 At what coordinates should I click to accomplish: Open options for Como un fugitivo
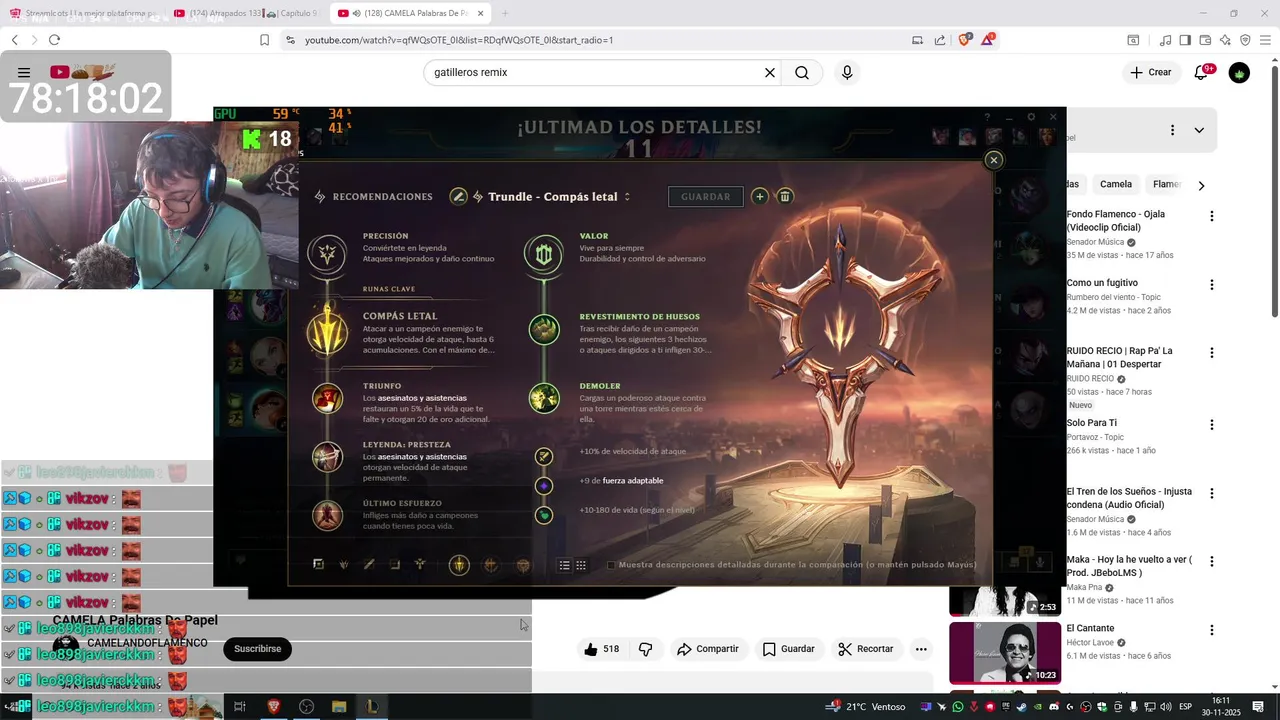(1212, 285)
